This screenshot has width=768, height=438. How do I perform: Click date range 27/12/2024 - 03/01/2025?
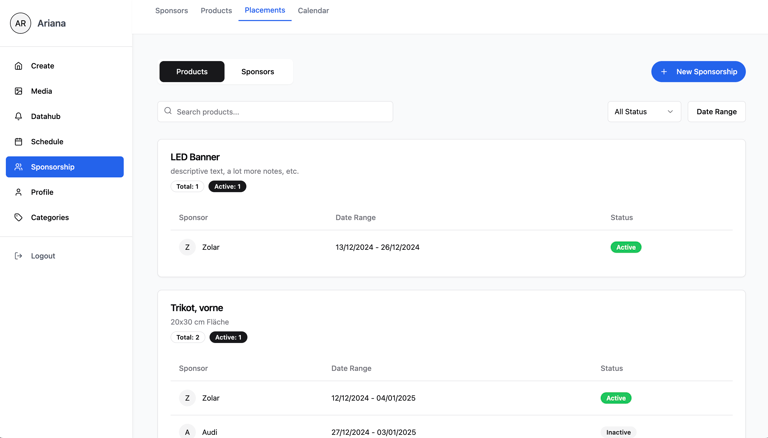[374, 432]
